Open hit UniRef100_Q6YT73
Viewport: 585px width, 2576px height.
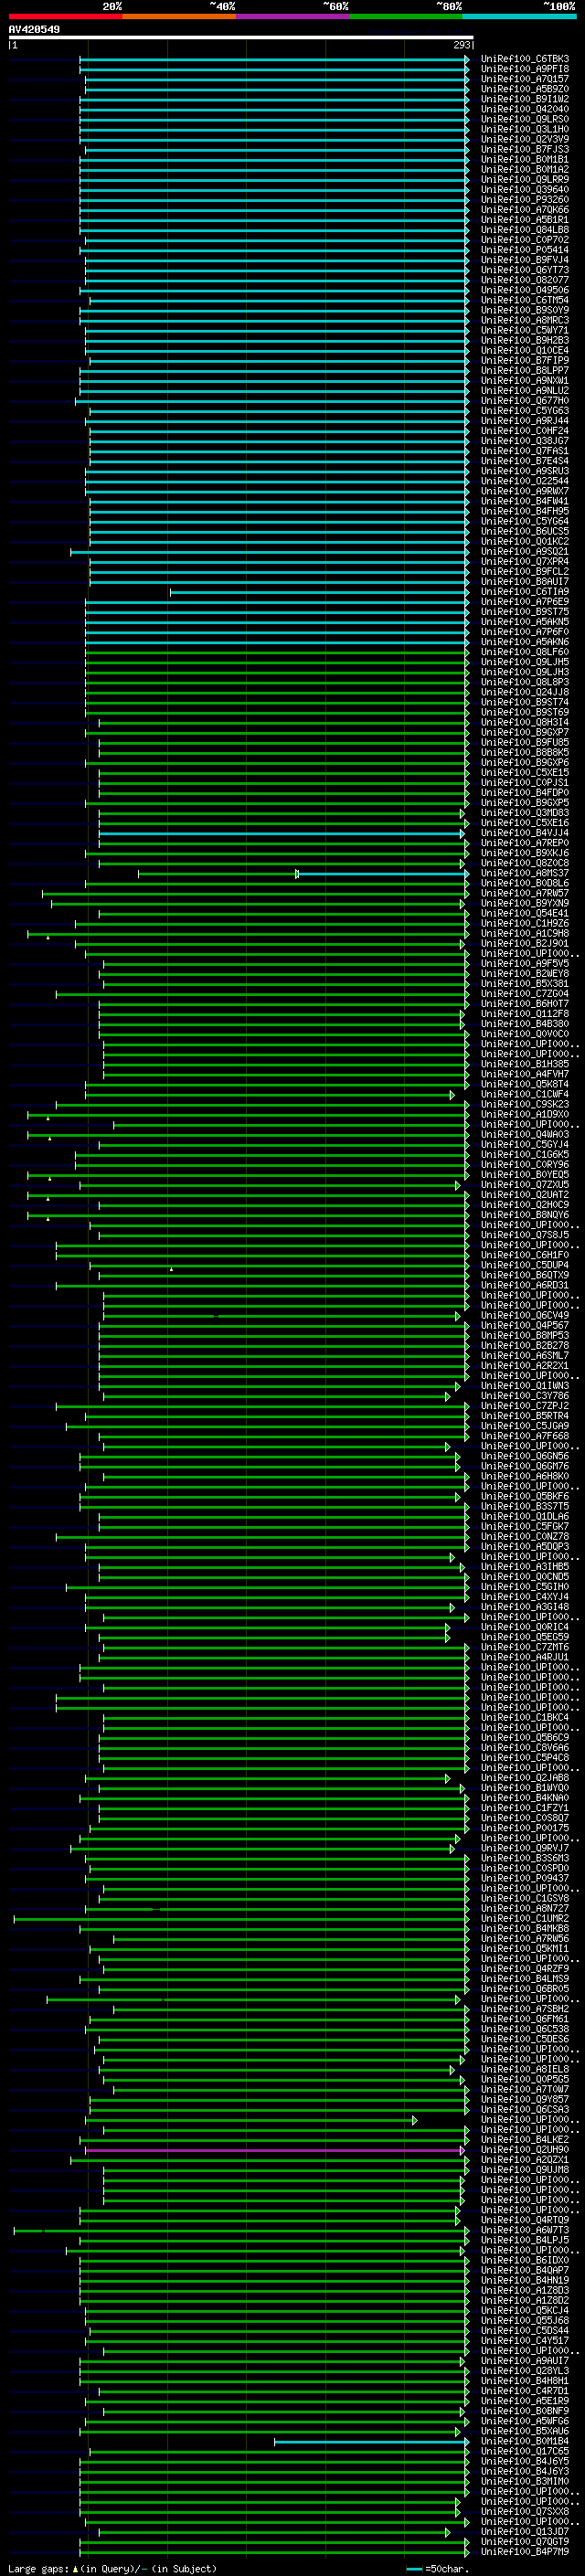[x=524, y=270]
